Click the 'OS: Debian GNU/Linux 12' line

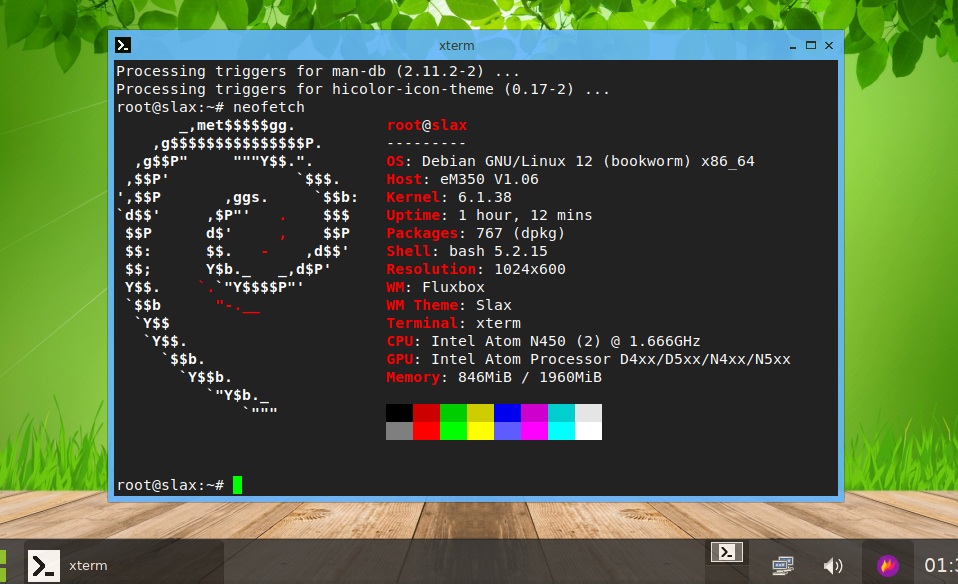pos(570,161)
